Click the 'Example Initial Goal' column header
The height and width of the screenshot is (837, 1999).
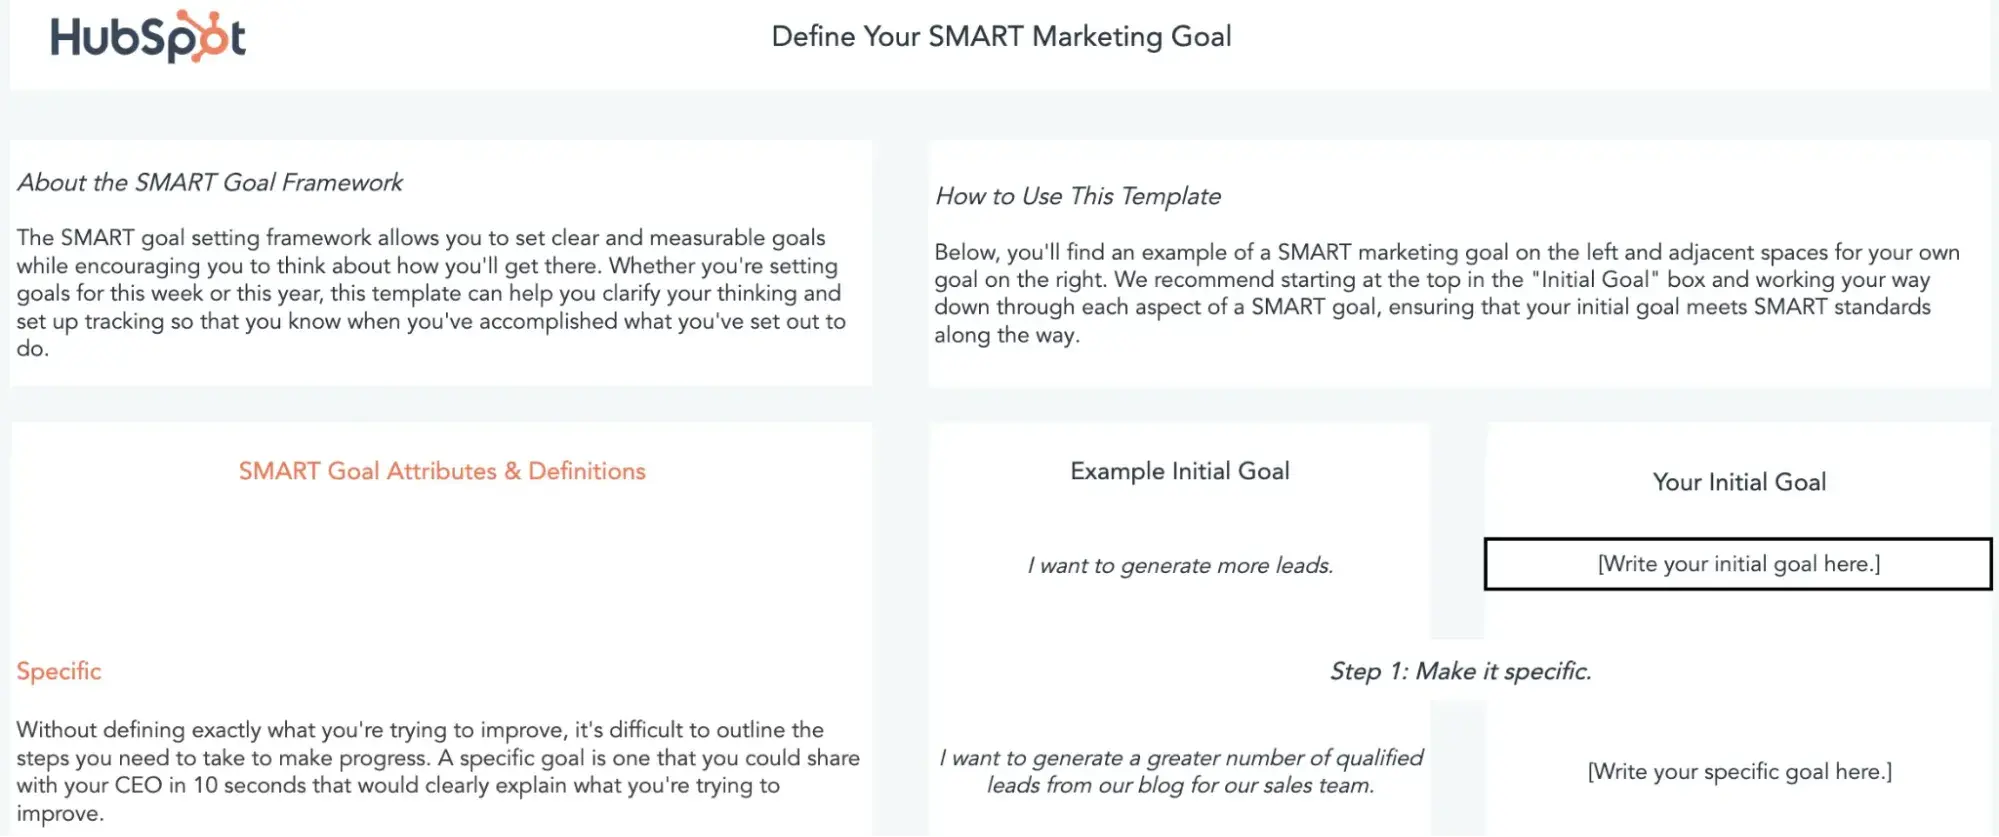tap(1179, 471)
